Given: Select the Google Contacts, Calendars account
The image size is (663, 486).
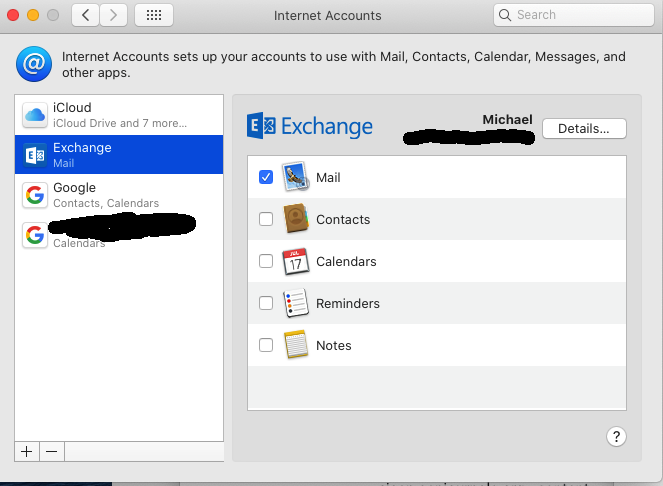Looking at the screenshot, I should click(x=119, y=195).
